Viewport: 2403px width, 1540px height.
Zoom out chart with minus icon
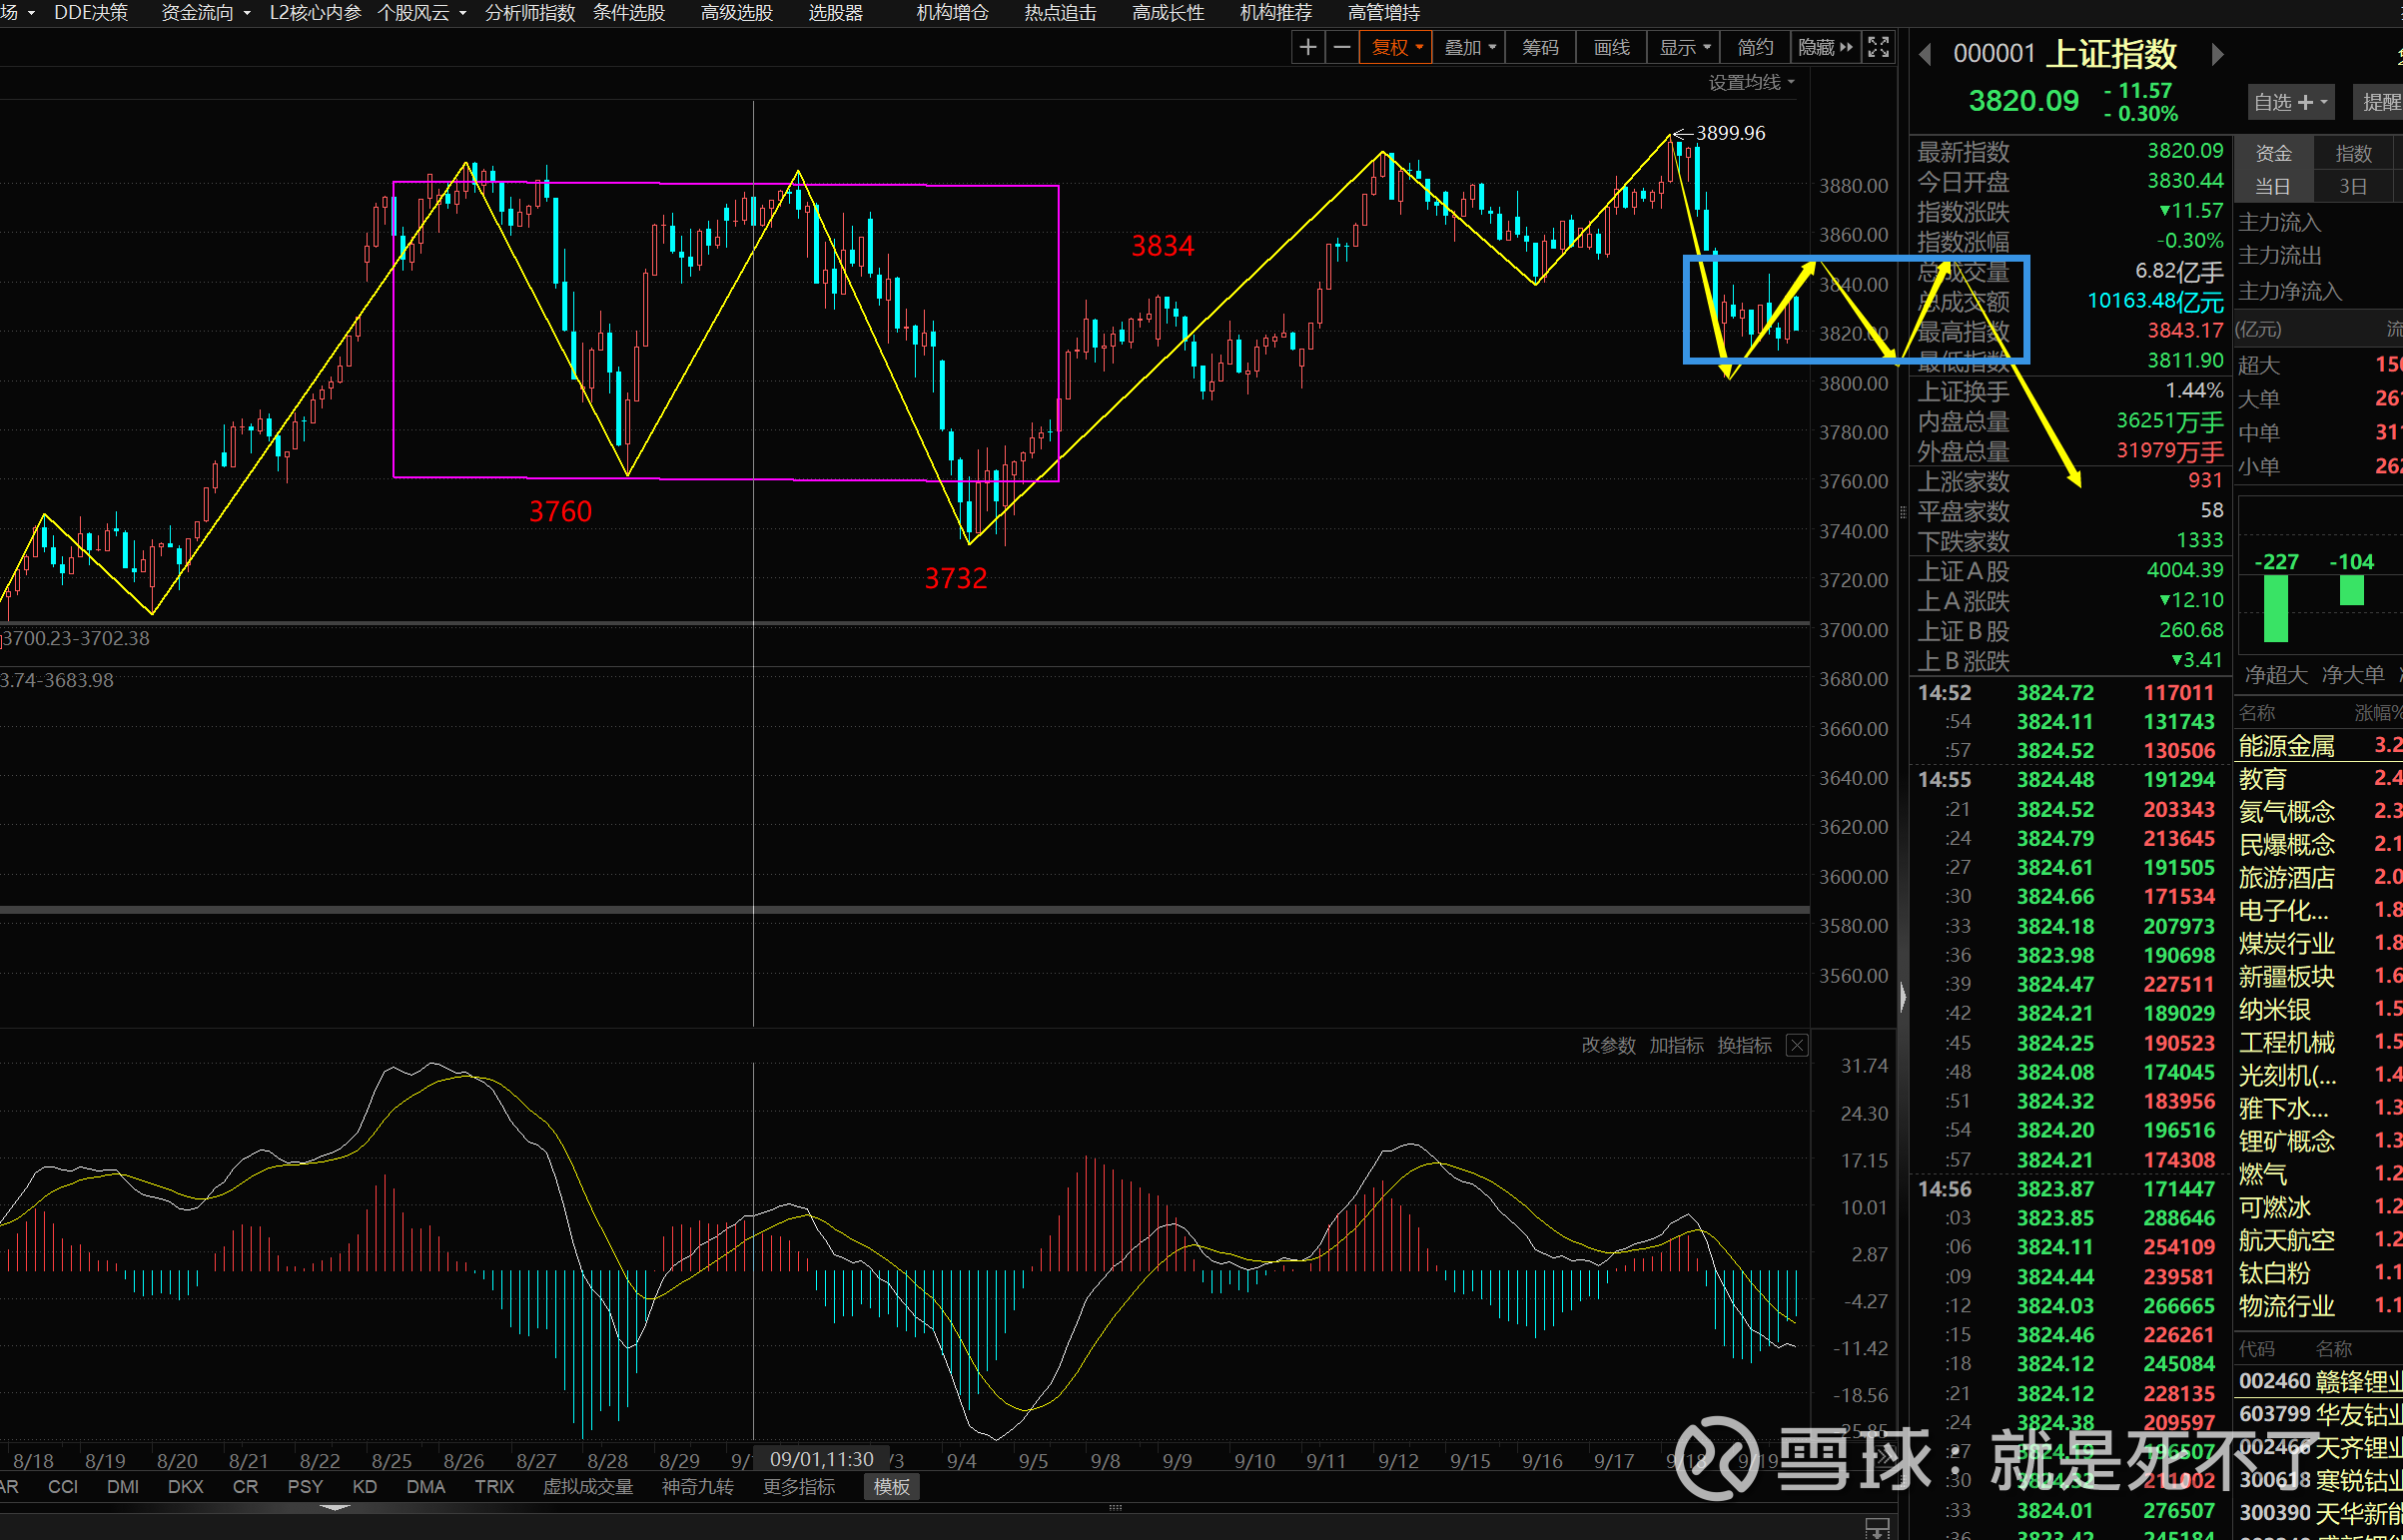[x=1342, y=47]
